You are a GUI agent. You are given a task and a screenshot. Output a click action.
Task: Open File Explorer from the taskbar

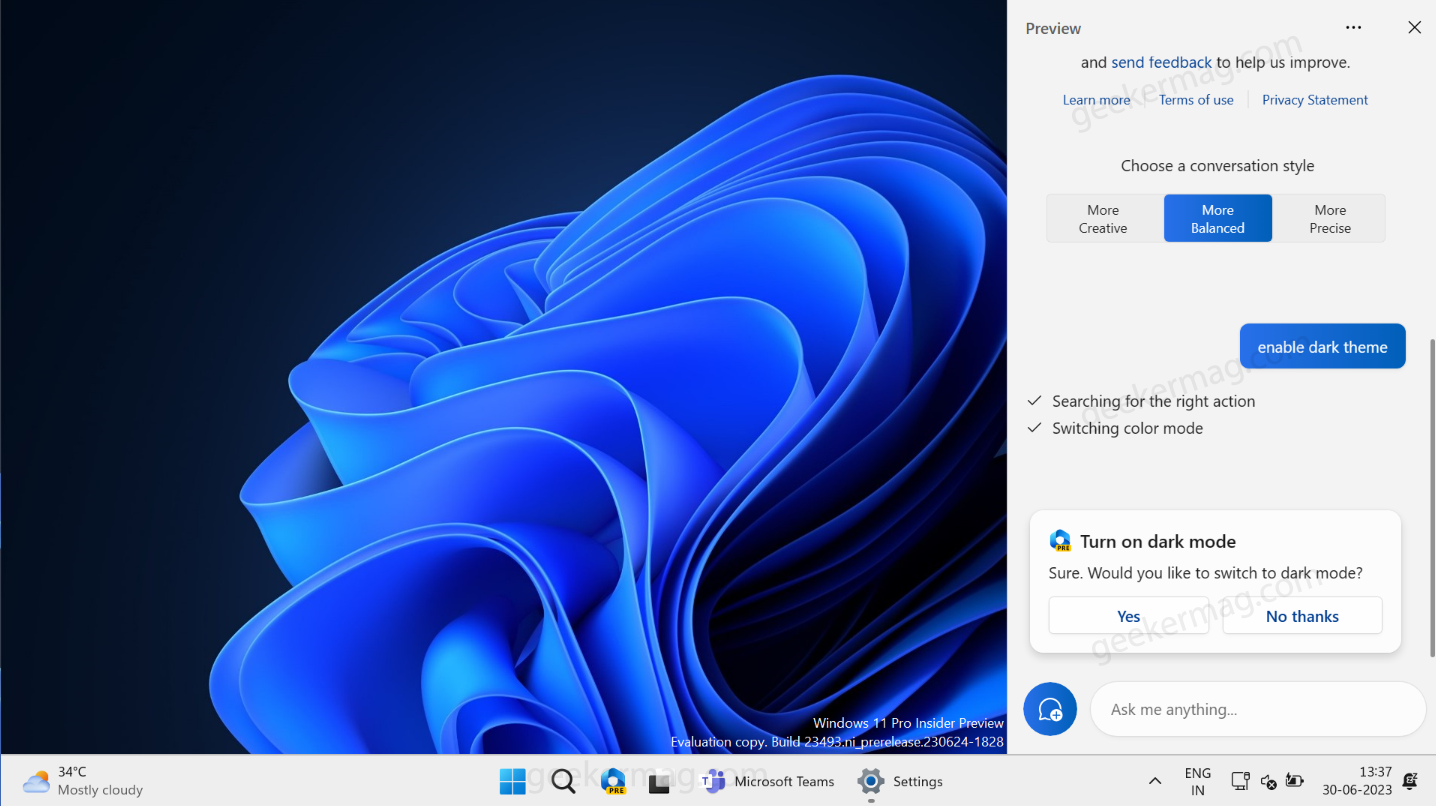point(660,781)
